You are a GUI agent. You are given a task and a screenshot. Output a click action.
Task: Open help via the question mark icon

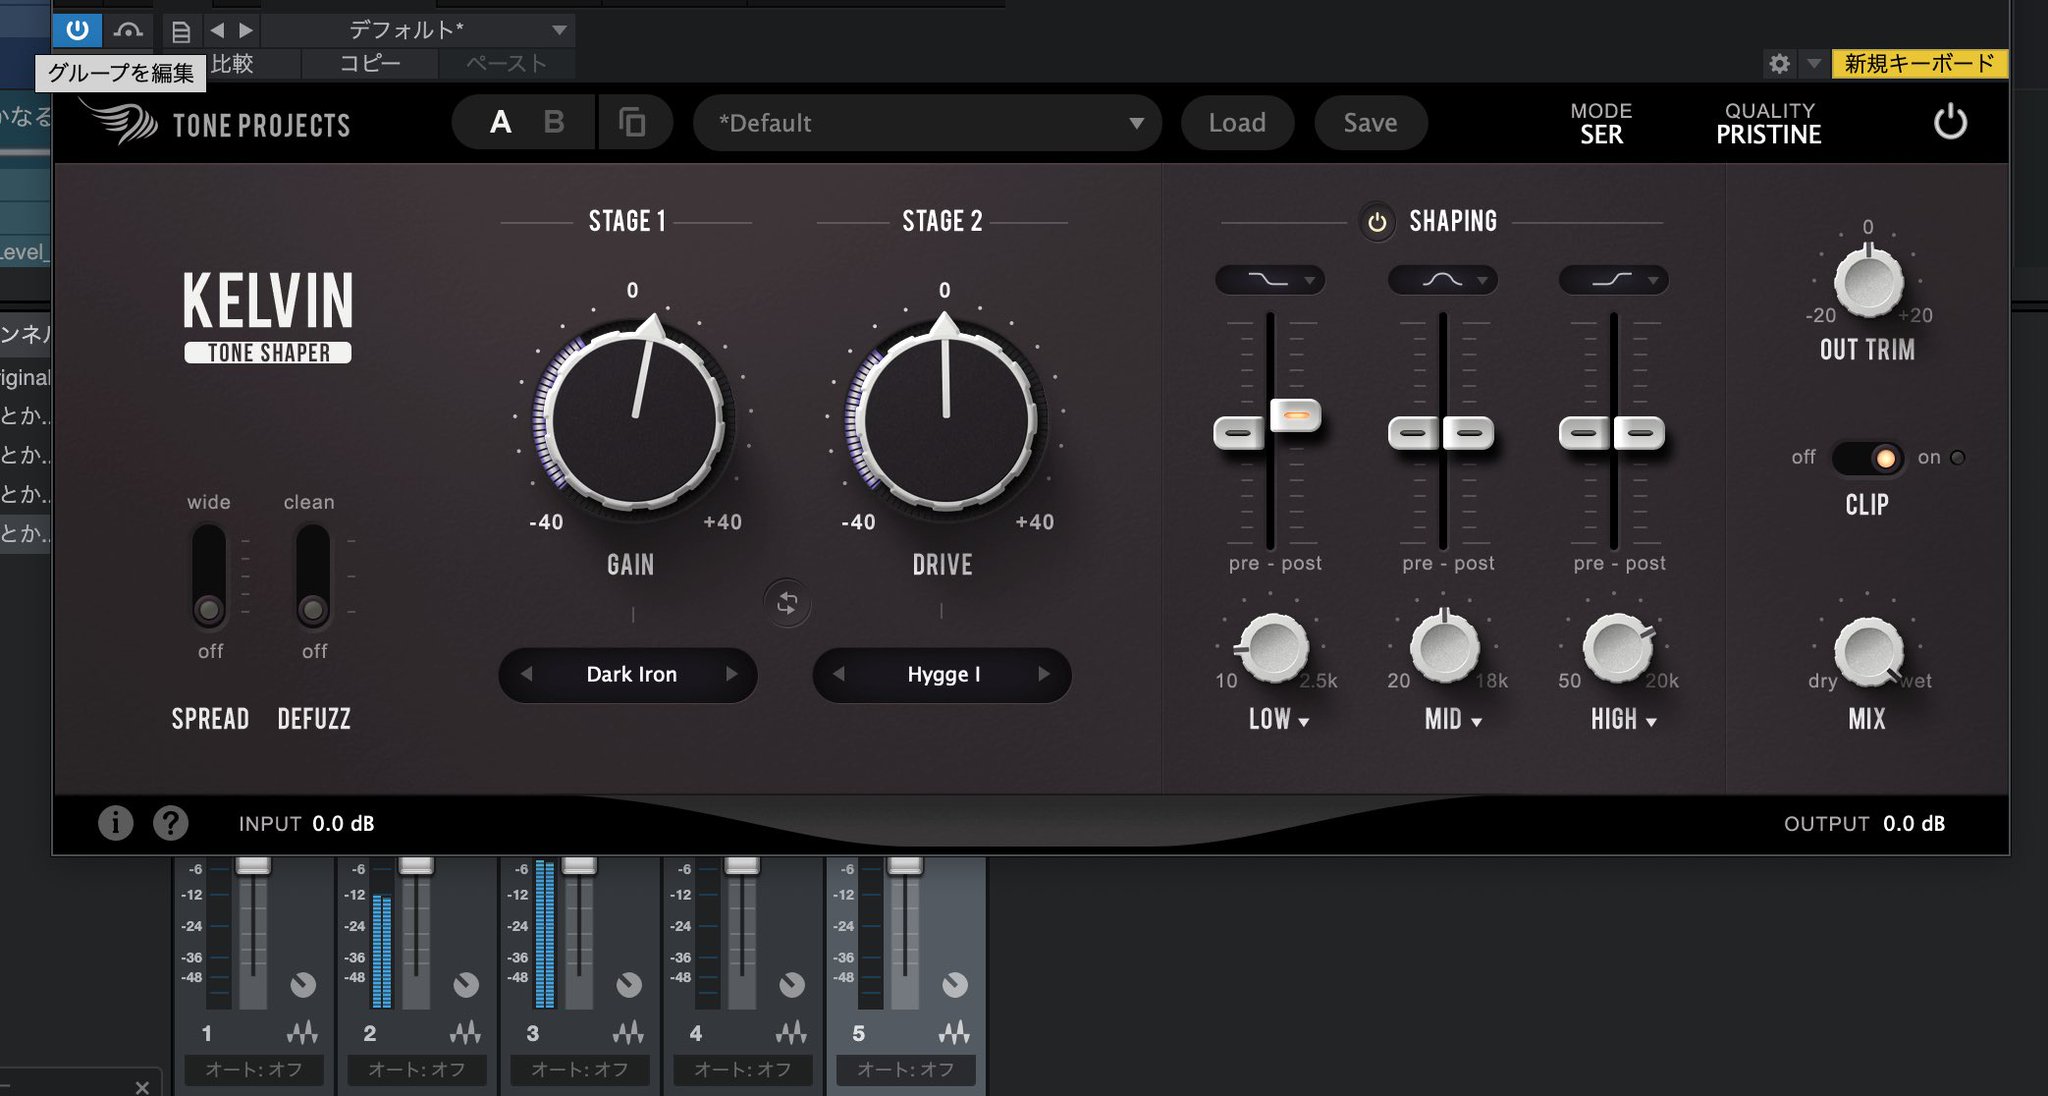[171, 823]
